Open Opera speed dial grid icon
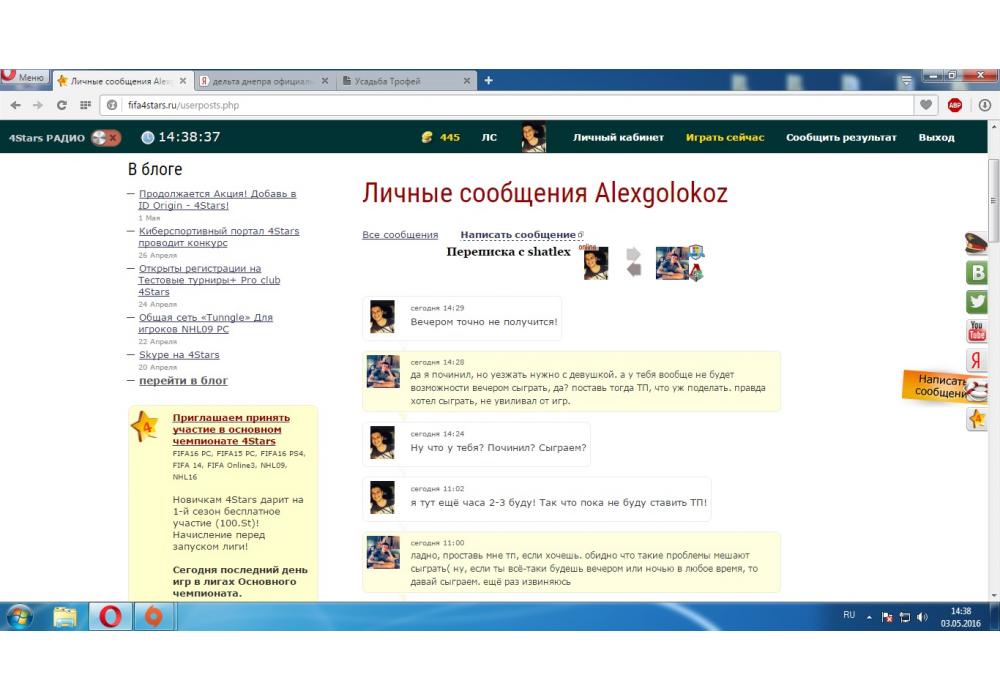Screen dimensions: 1000x700 86,105
